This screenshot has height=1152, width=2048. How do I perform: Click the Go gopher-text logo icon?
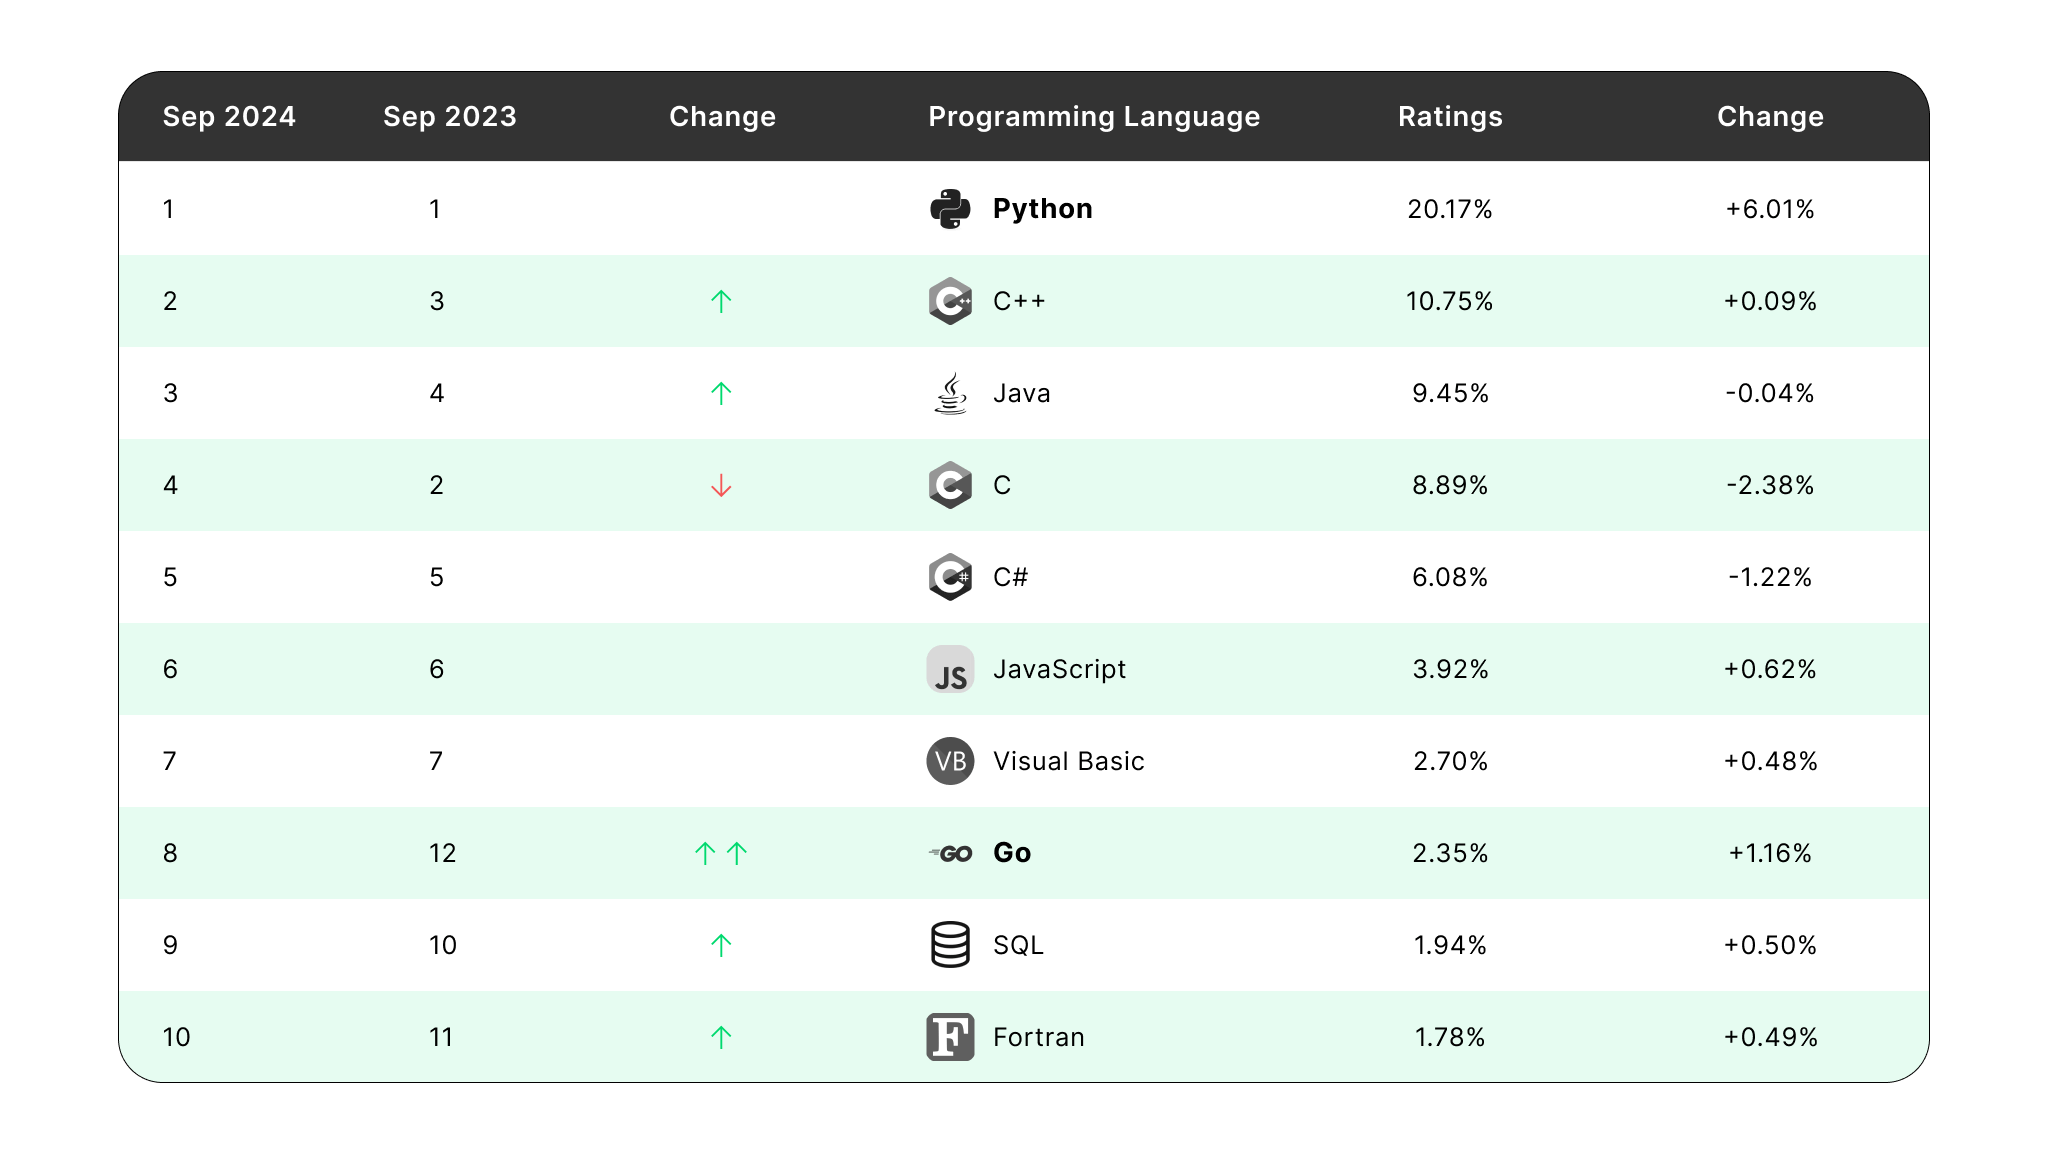pyautogui.click(x=950, y=853)
